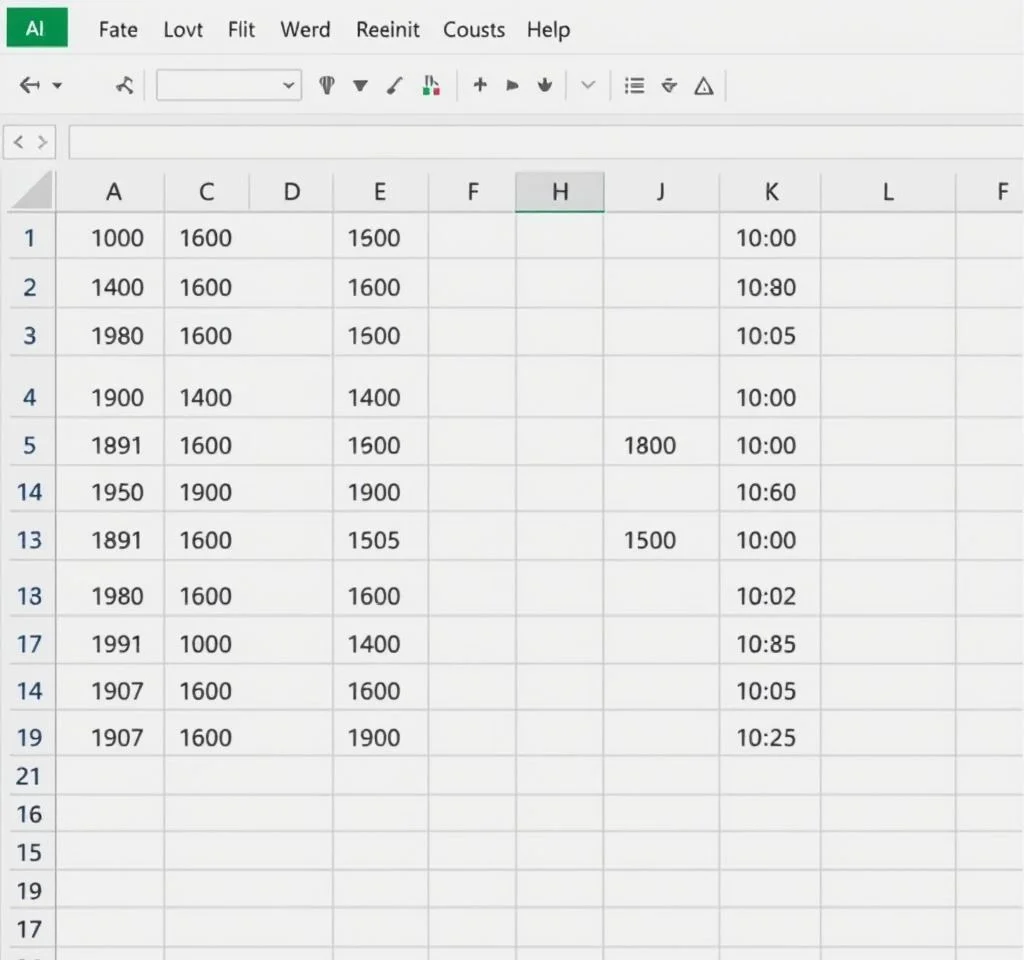Screen dimensions: 1024x960
Task: Expand the small arrow beside back icon
Action: pos(57,86)
